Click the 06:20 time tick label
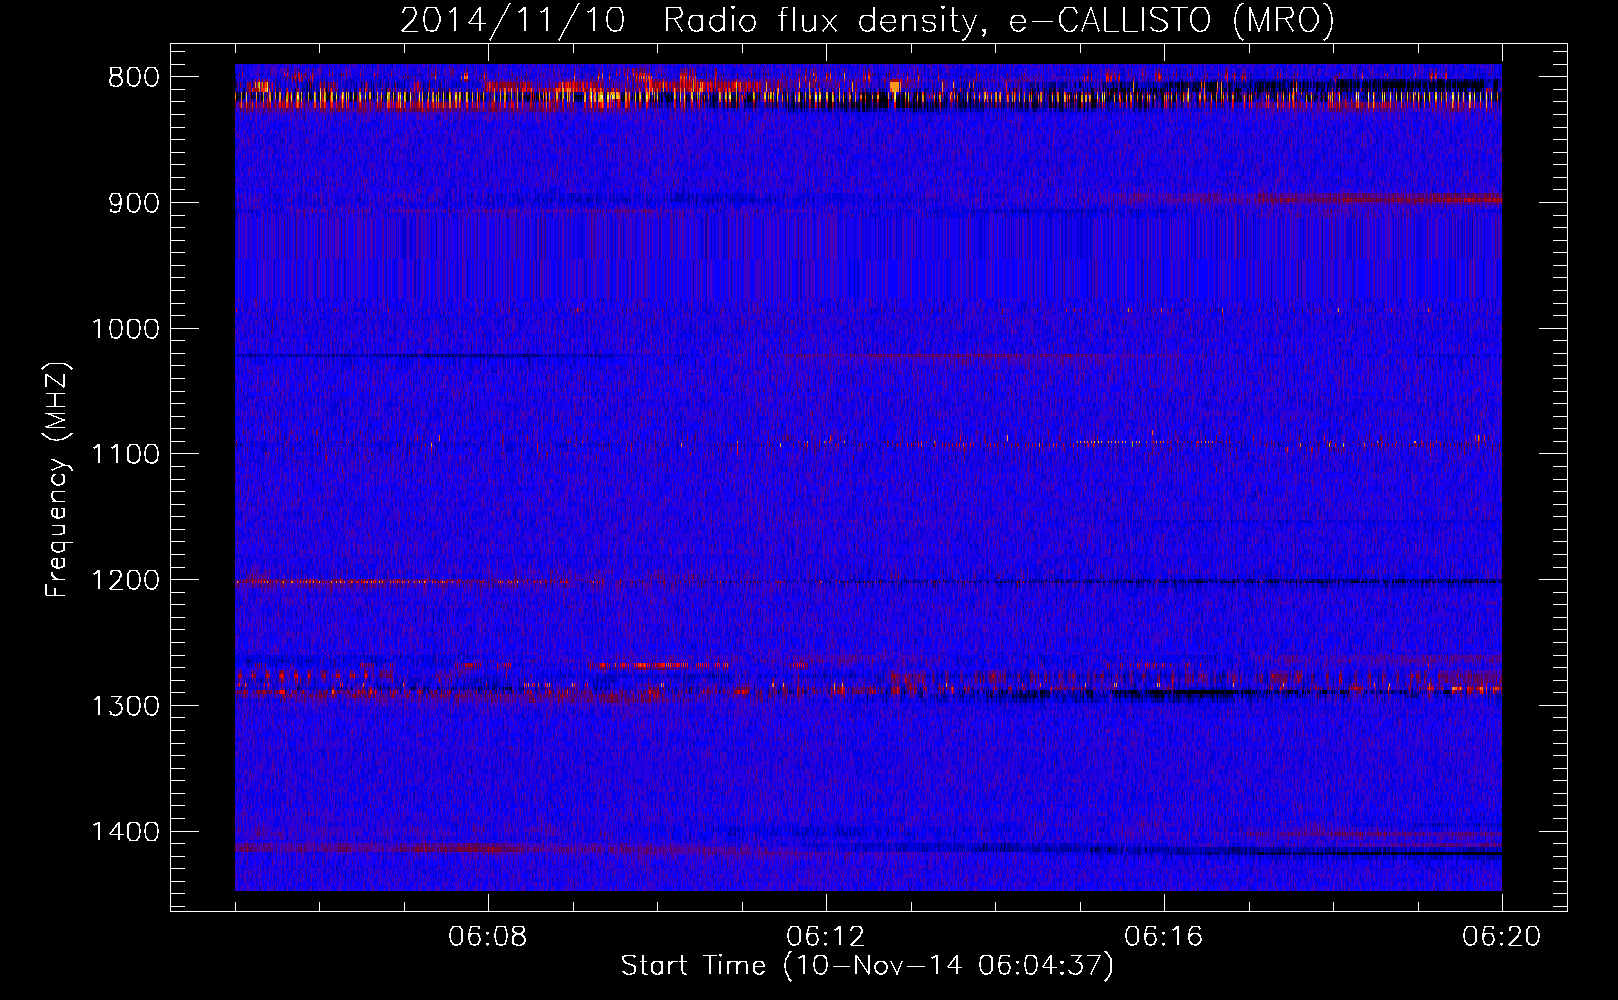The image size is (1618, 1000). tap(1502, 937)
